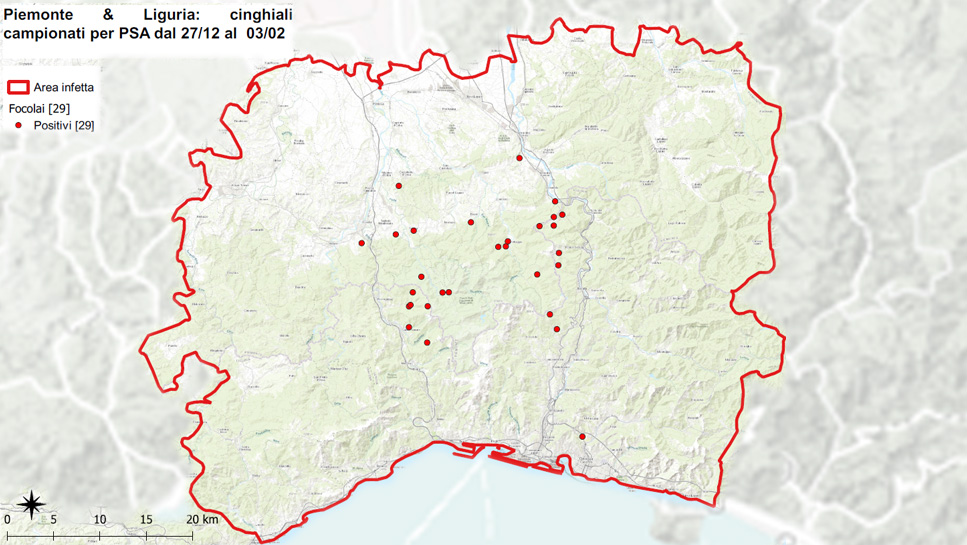Viewport: 967px width, 545px height.
Task: Click the '0' scale bar label
Action: (x=7, y=520)
